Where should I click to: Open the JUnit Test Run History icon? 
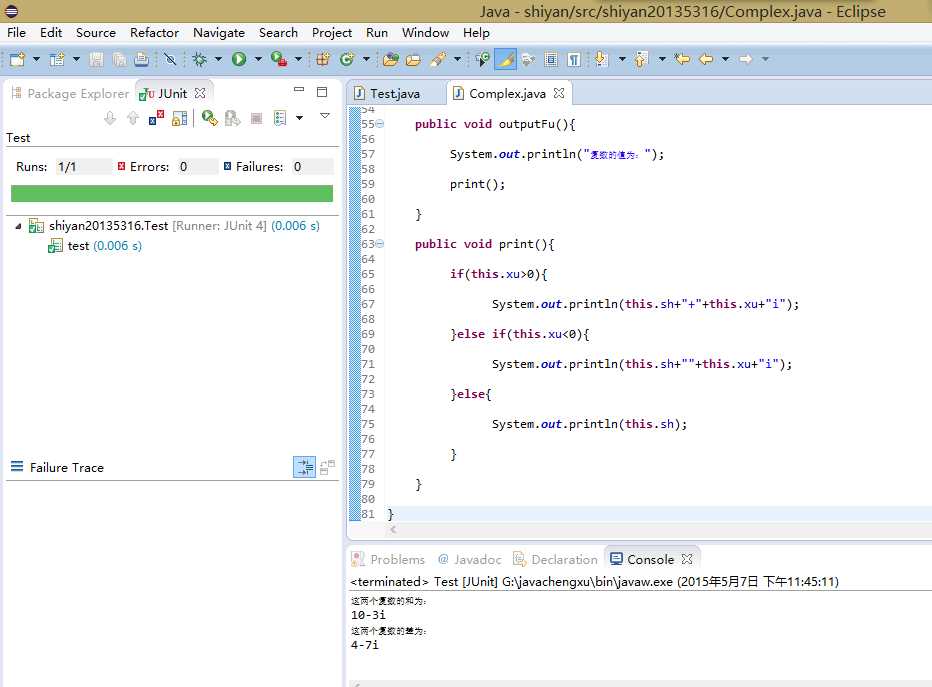(280, 118)
